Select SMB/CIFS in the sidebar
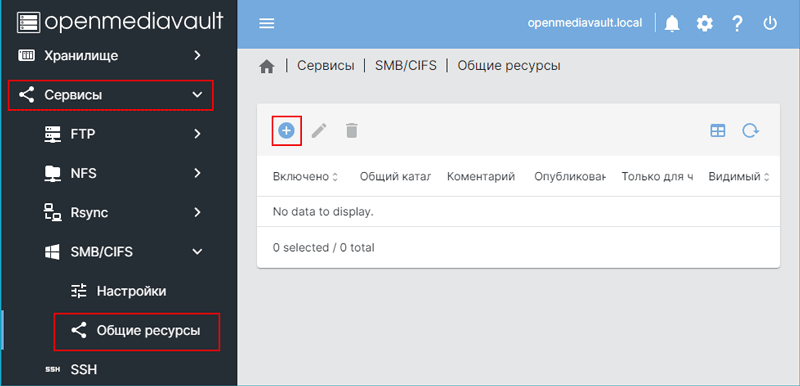 click(118, 252)
